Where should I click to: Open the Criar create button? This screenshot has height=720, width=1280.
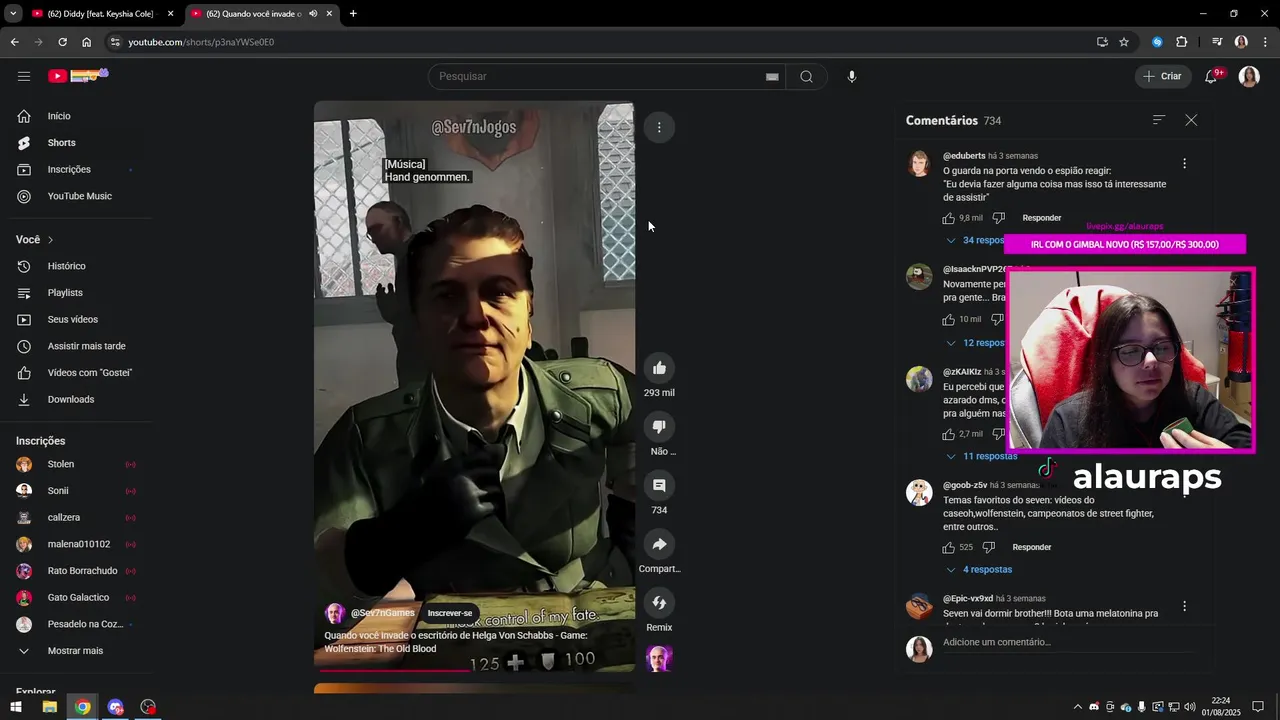(1162, 76)
